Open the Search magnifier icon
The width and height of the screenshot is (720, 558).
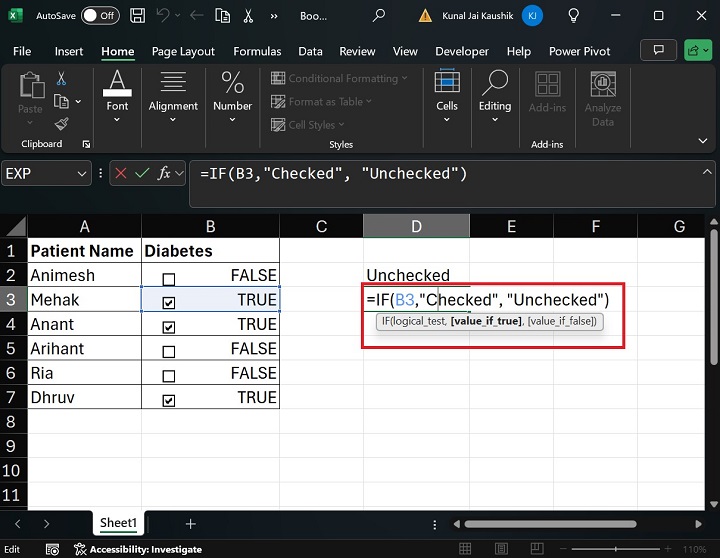(x=379, y=16)
